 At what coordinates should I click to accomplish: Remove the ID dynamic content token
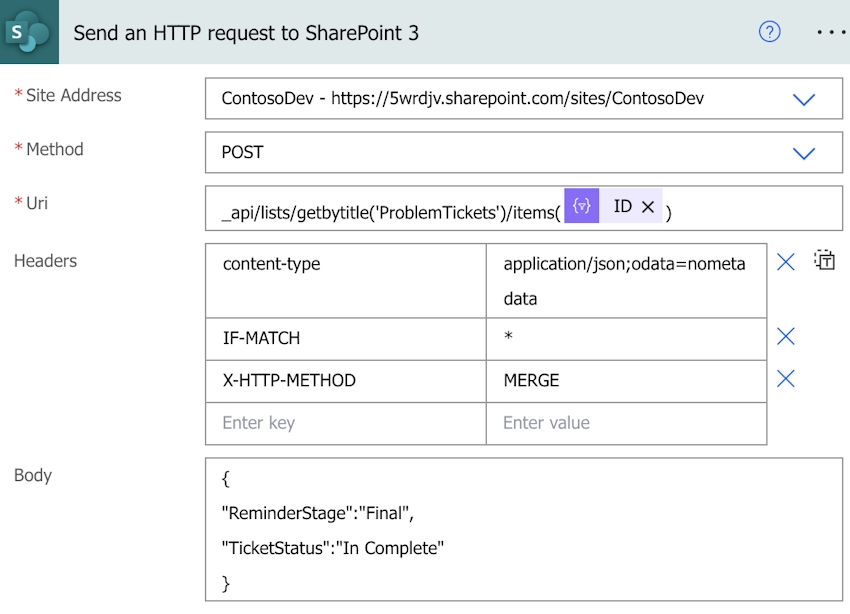click(648, 206)
